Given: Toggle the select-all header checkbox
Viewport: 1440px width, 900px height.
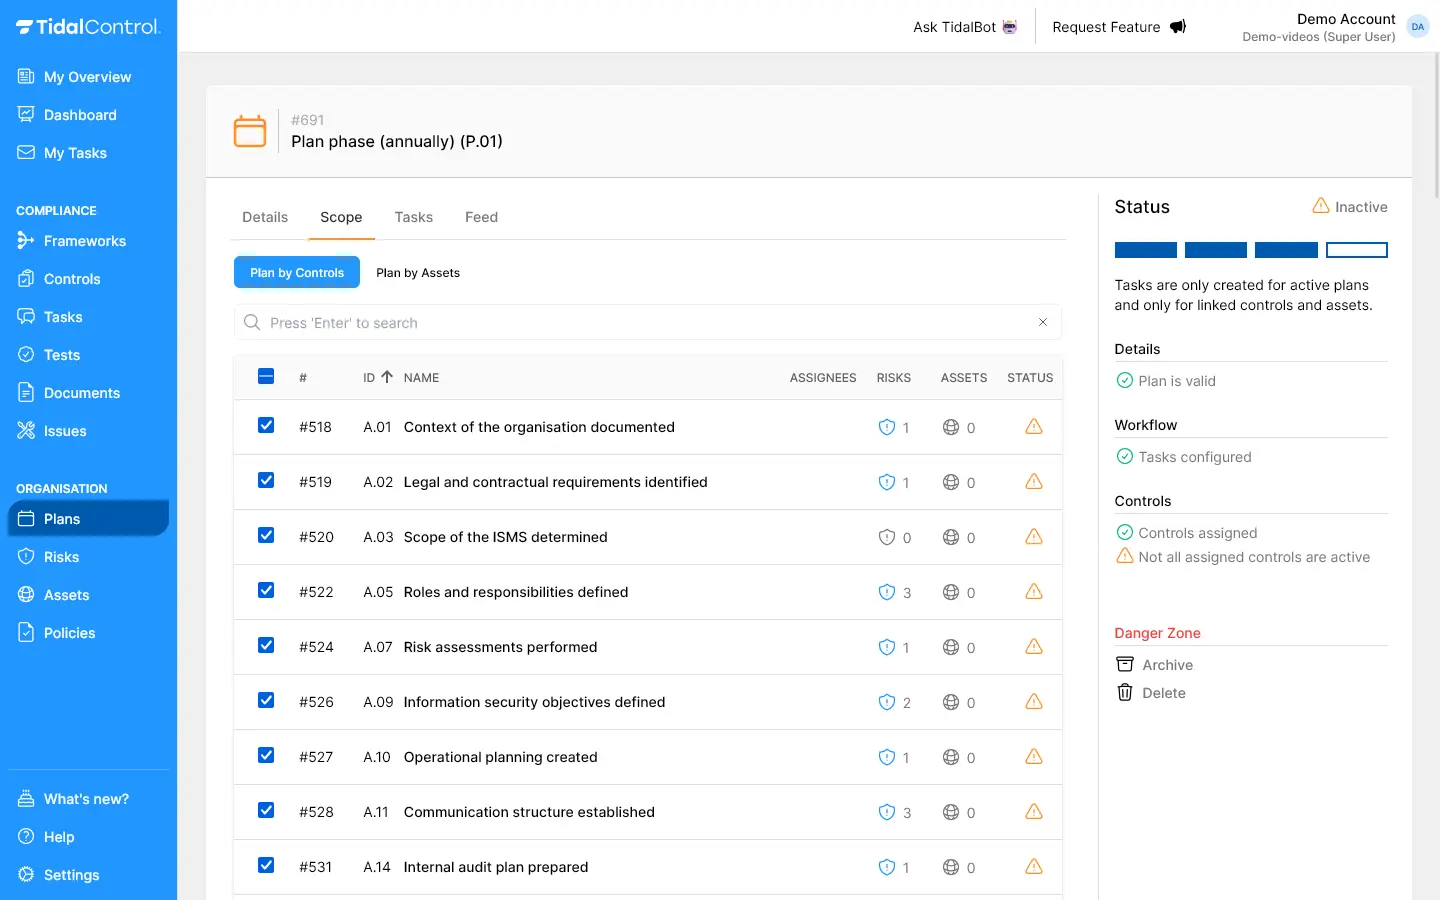Looking at the screenshot, I should click(x=266, y=377).
